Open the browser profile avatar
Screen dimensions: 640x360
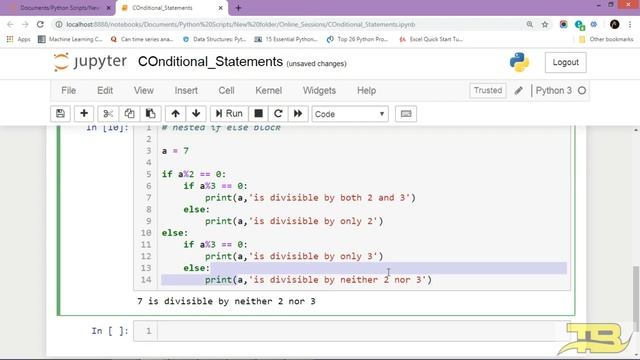point(615,24)
